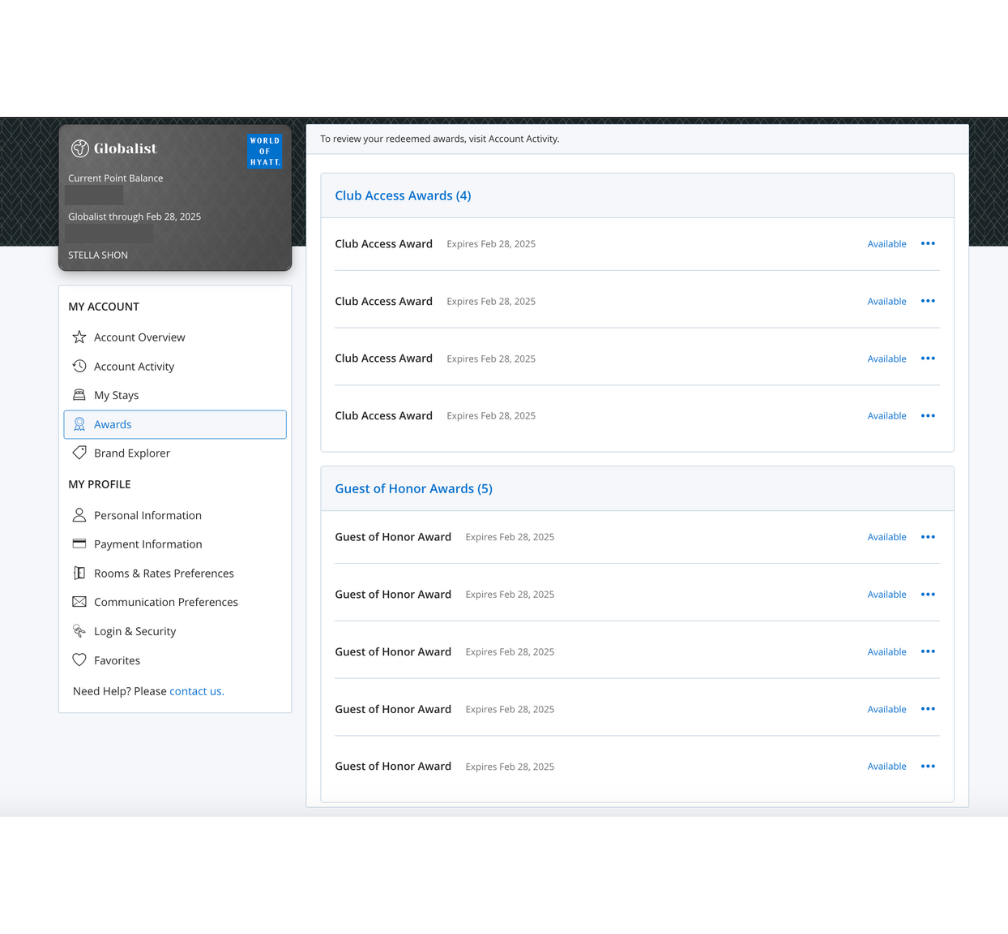
Task: Click the 'Need Help? Please' text
Action: 120,691
